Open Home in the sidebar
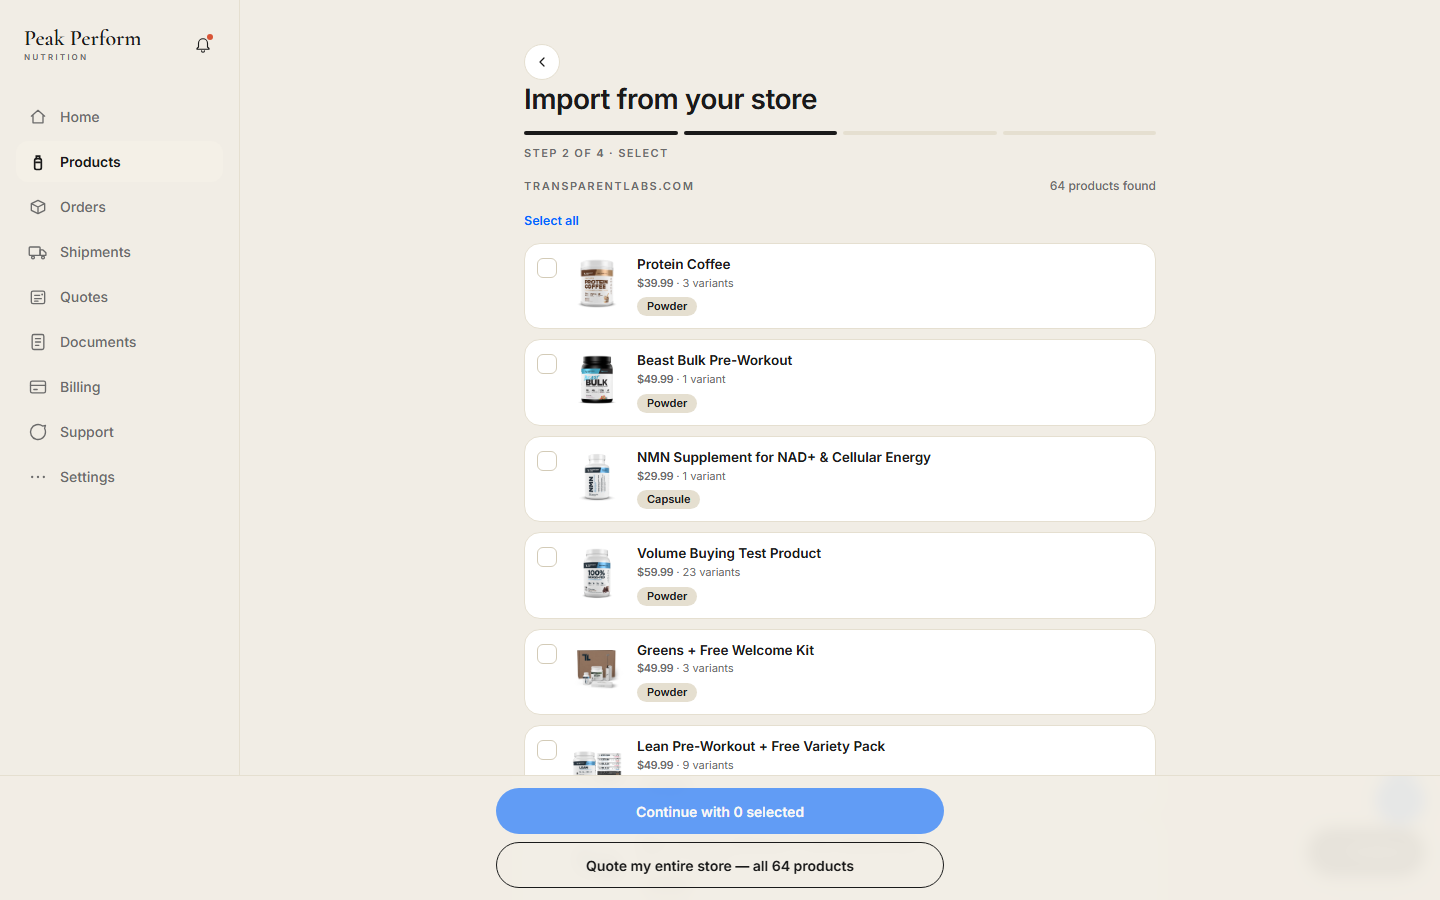The width and height of the screenshot is (1440, 900). (x=119, y=117)
